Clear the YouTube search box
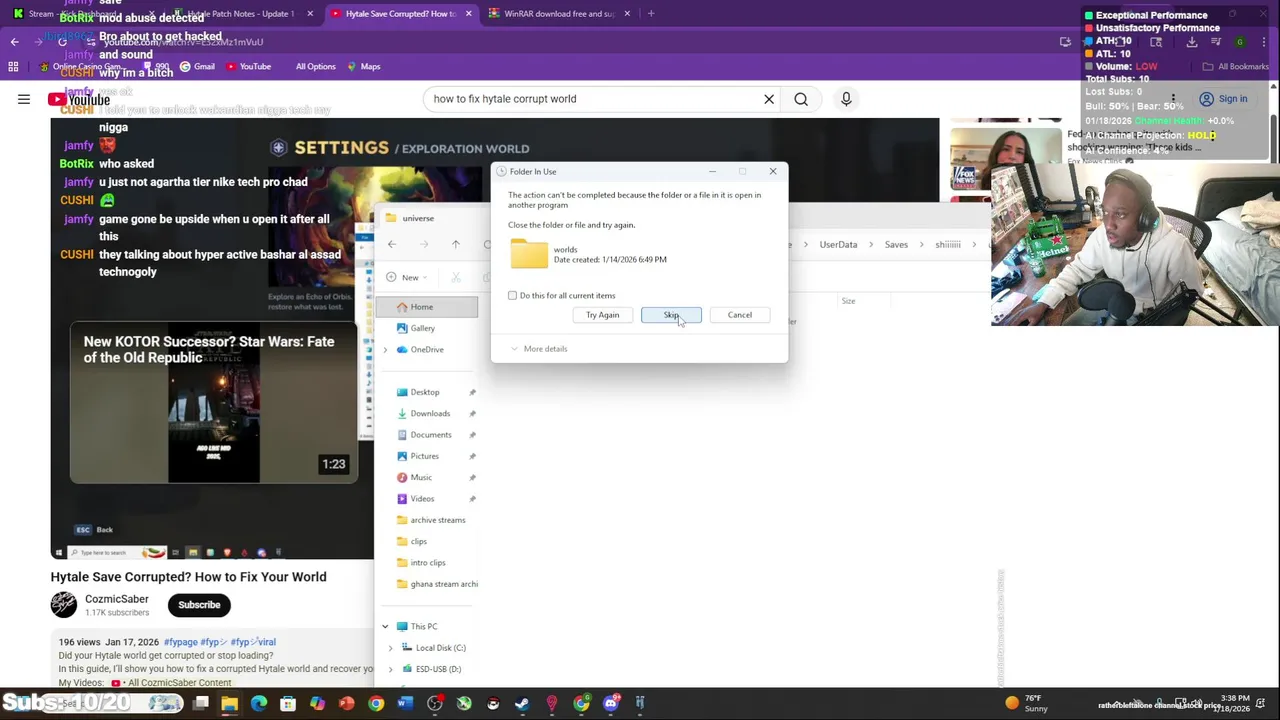The height and width of the screenshot is (720, 1280). [x=769, y=99]
